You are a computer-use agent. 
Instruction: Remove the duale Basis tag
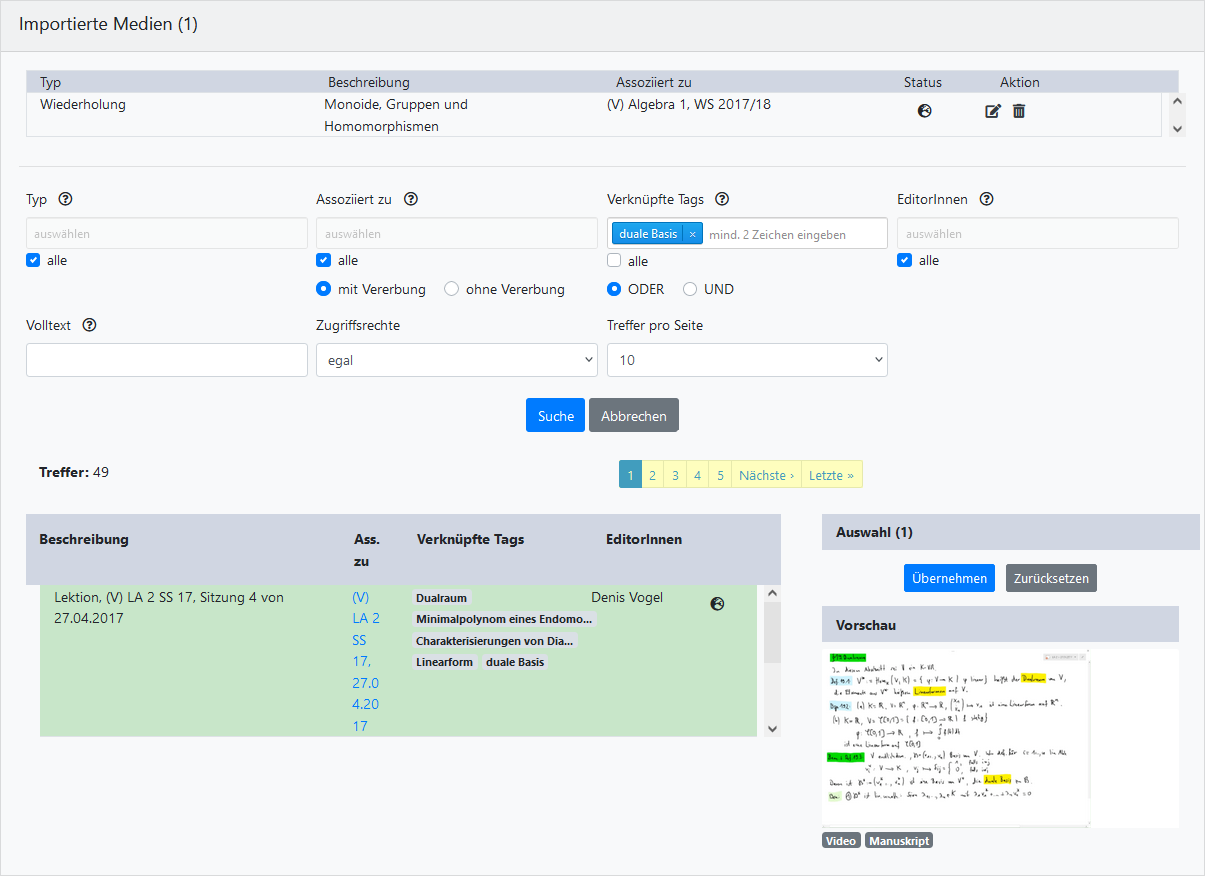tap(692, 234)
